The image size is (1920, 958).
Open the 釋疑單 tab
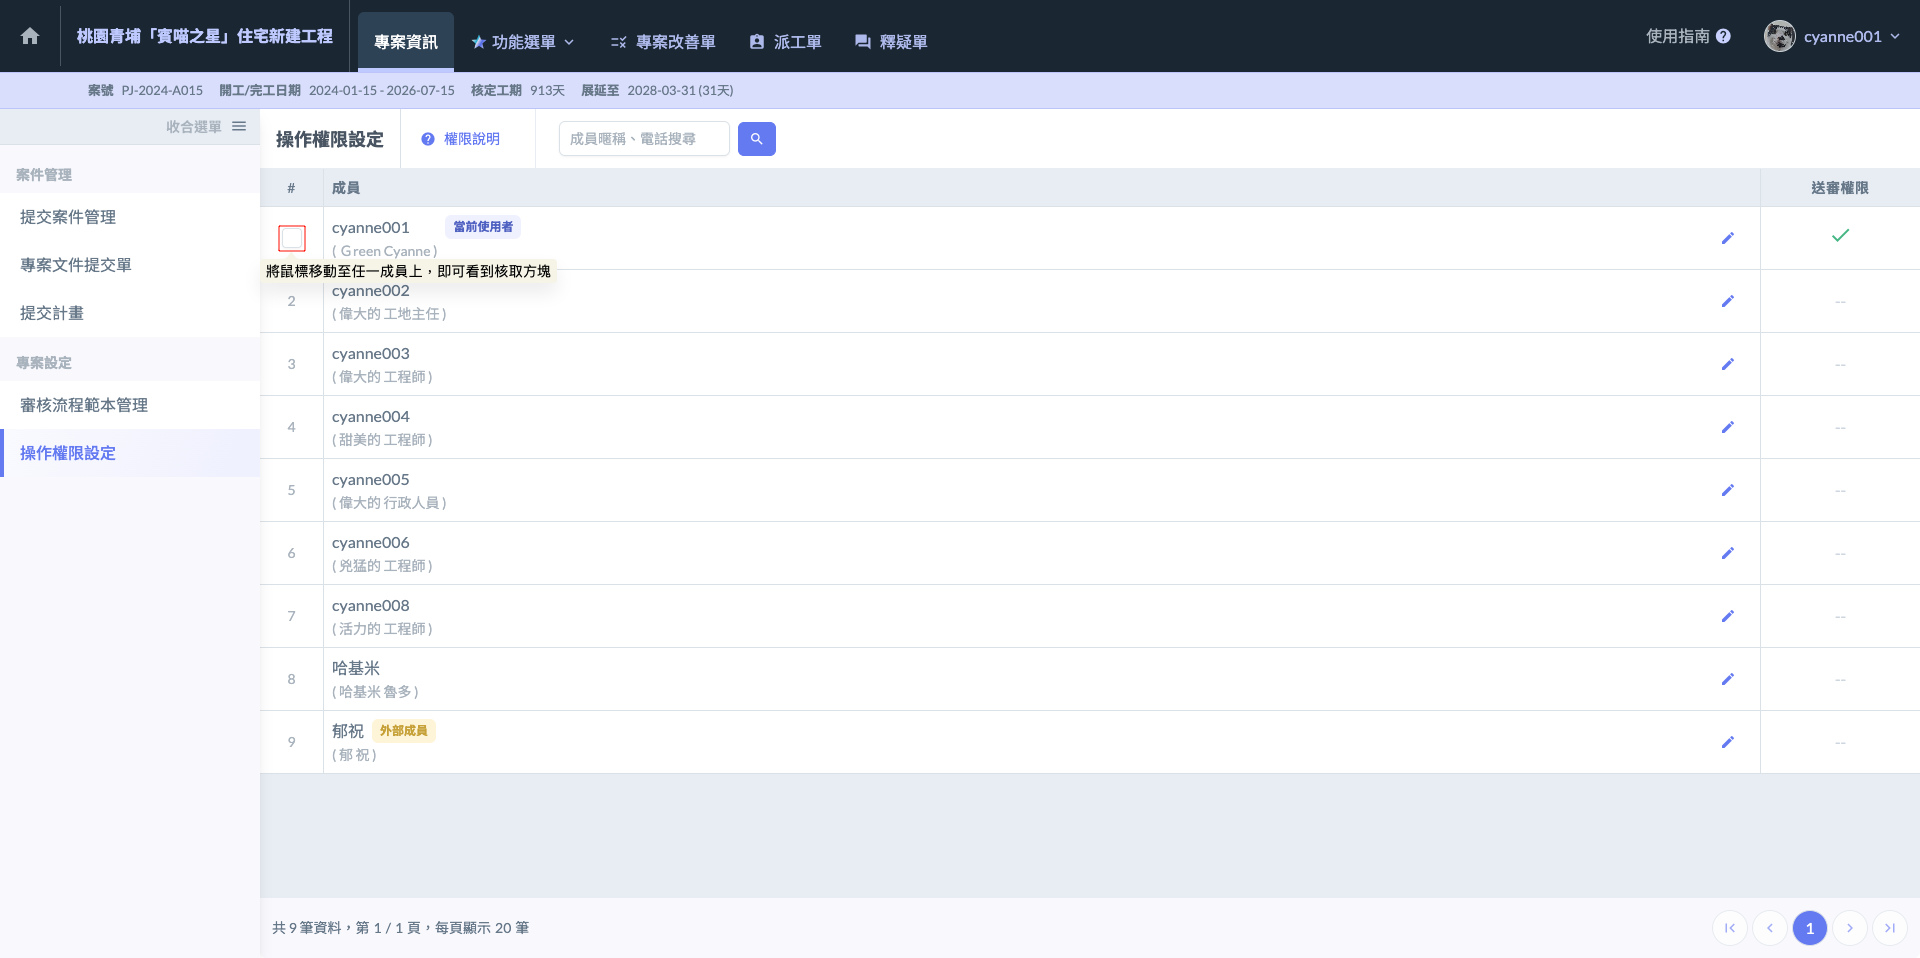(891, 42)
